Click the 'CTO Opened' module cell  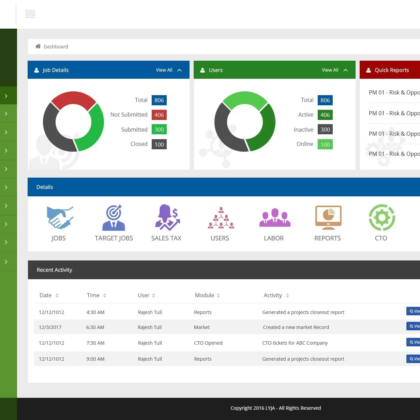click(208, 343)
